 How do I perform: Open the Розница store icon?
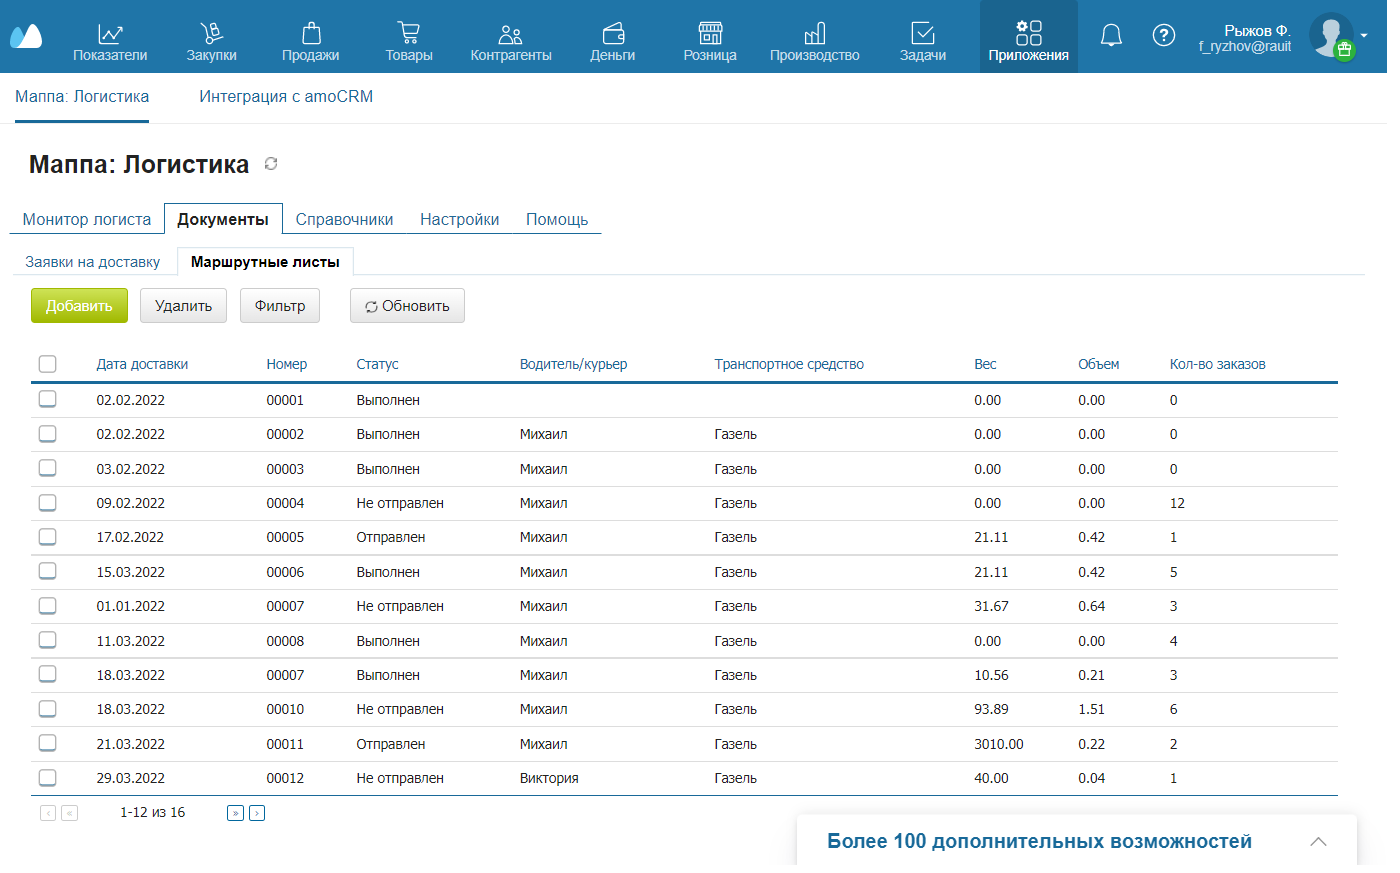pos(710,33)
